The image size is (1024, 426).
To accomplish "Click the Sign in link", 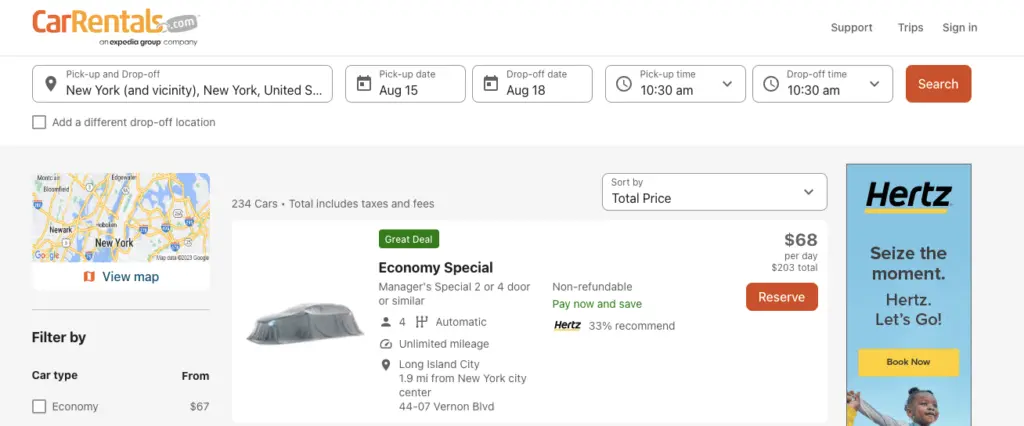I will tap(959, 28).
